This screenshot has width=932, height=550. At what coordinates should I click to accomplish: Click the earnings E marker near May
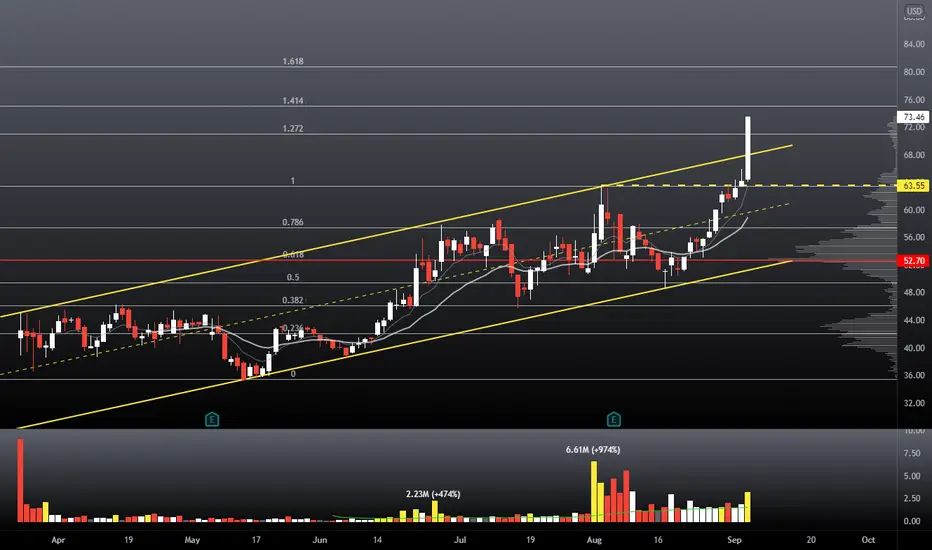click(x=212, y=419)
